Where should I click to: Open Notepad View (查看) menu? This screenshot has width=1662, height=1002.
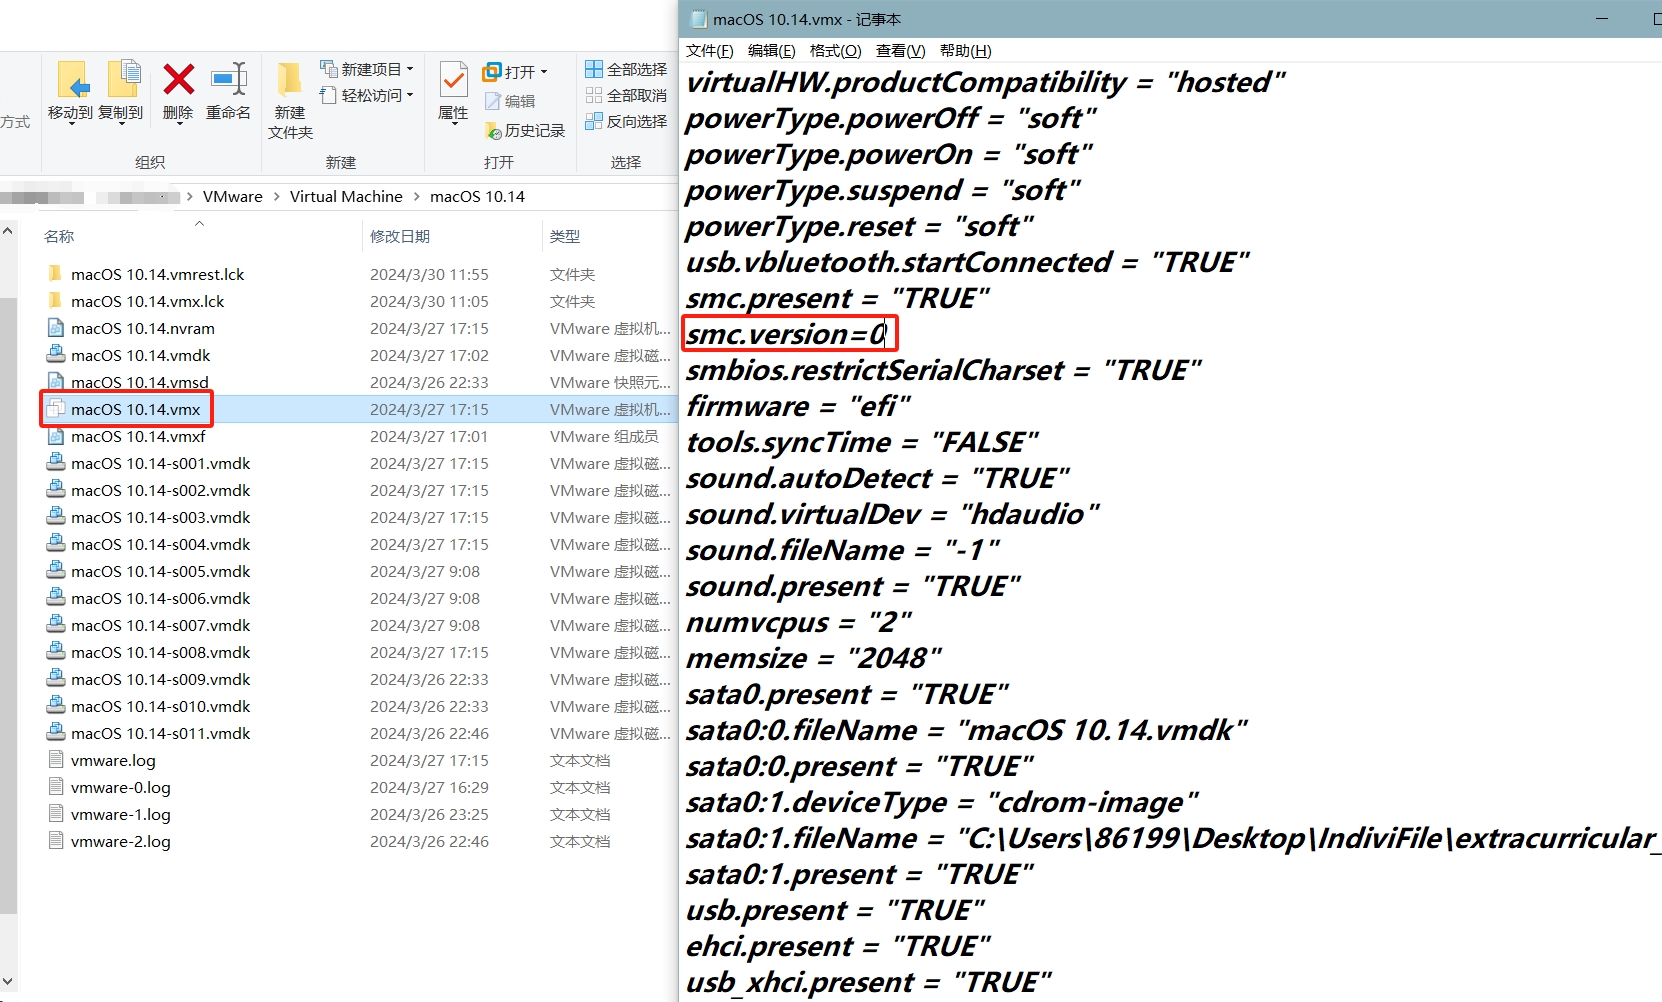tap(900, 51)
